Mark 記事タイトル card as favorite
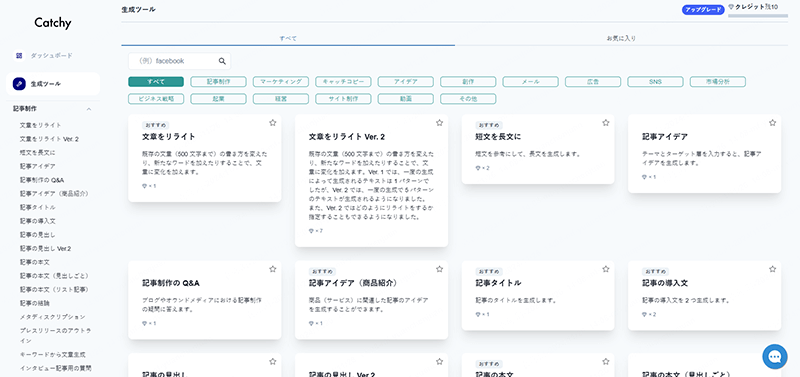This screenshot has width=800, height=377. click(x=606, y=269)
